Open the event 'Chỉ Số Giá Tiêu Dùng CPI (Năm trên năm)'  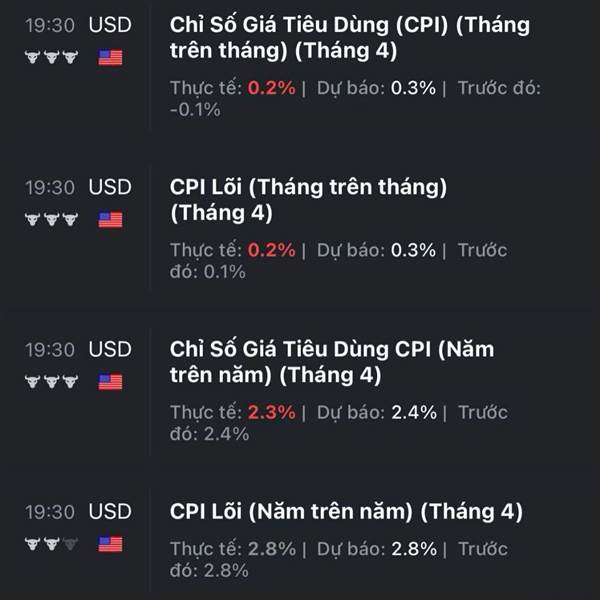pyautogui.click(x=332, y=362)
